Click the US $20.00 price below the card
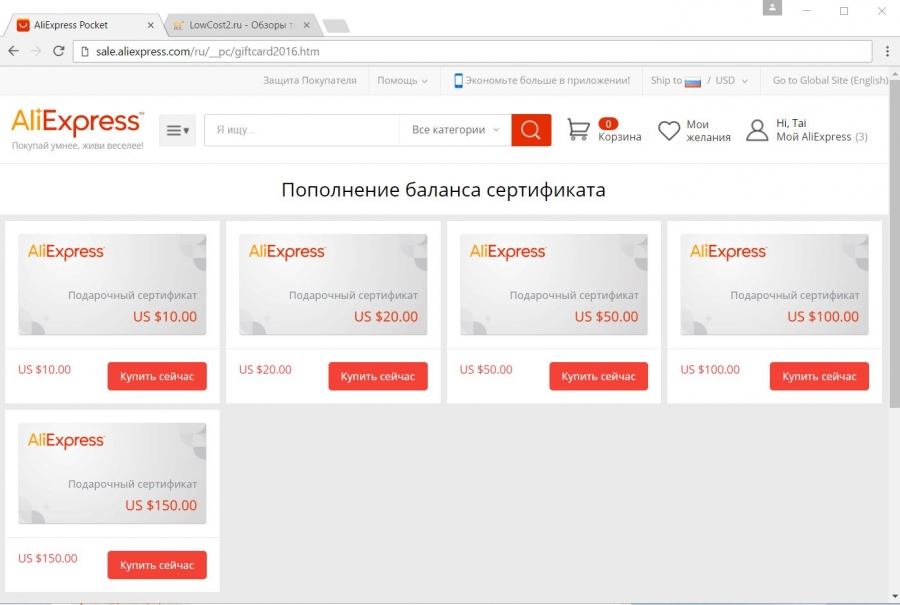Image resolution: width=900 pixels, height=605 pixels. pos(265,370)
